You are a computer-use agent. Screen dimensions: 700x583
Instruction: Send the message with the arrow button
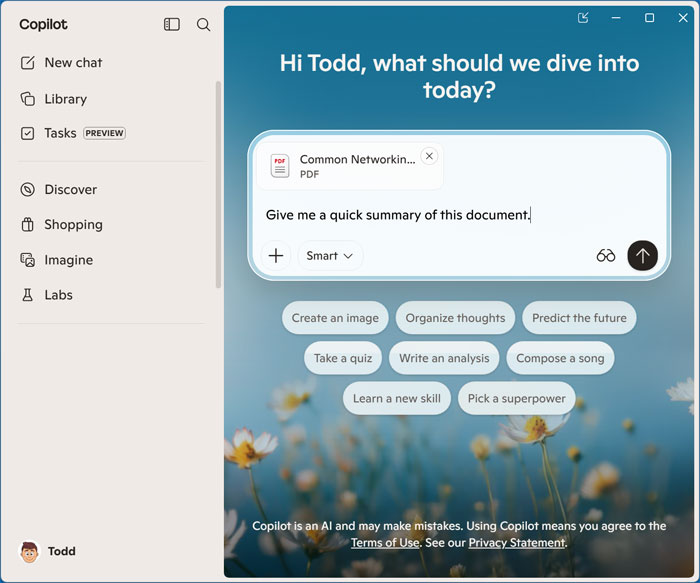[642, 256]
